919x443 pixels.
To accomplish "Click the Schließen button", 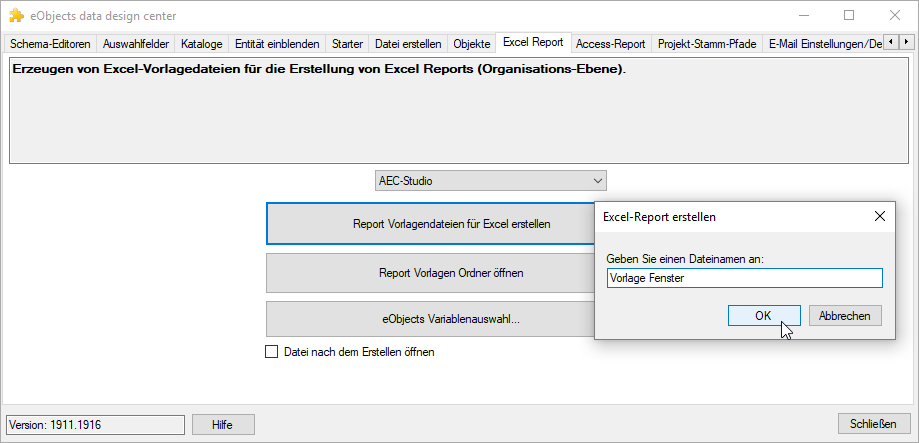I will pos(876,424).
